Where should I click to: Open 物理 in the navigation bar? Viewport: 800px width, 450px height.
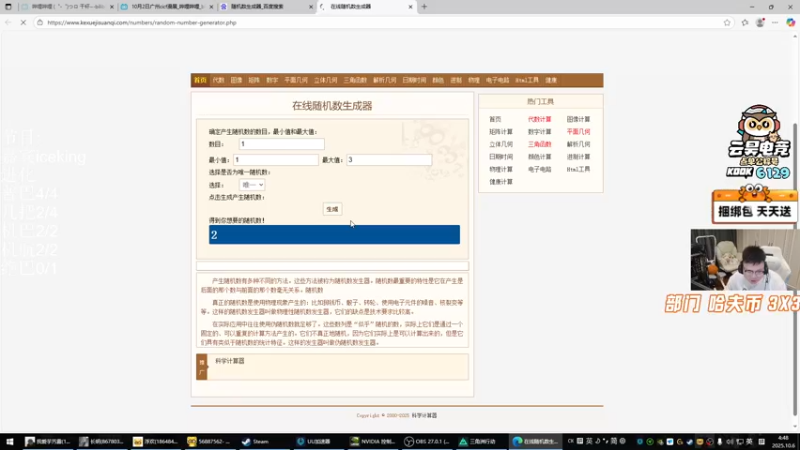coord(474,80)
